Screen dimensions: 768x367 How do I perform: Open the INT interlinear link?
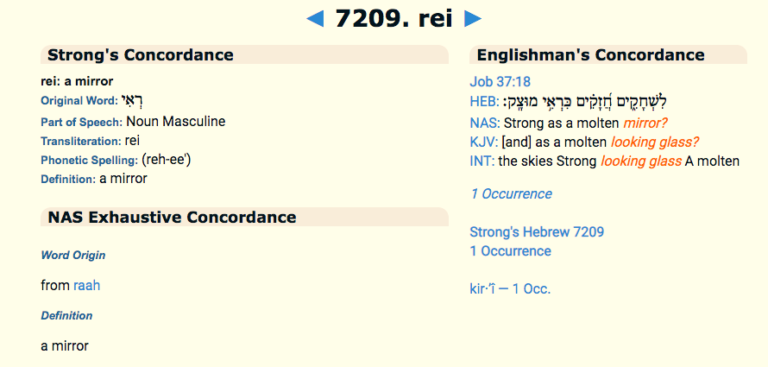point(479,161)
